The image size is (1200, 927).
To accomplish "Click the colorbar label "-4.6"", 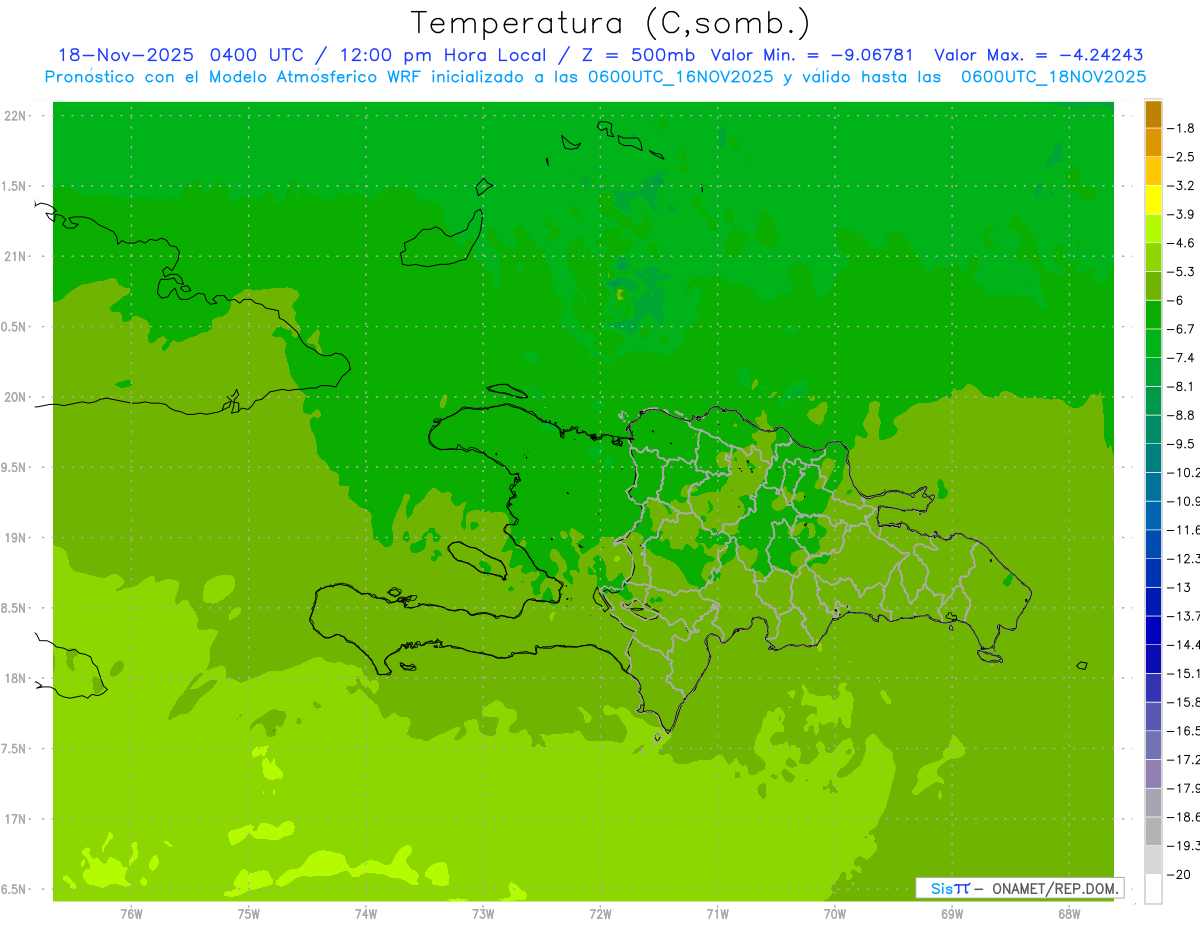I will (1182, 243).
